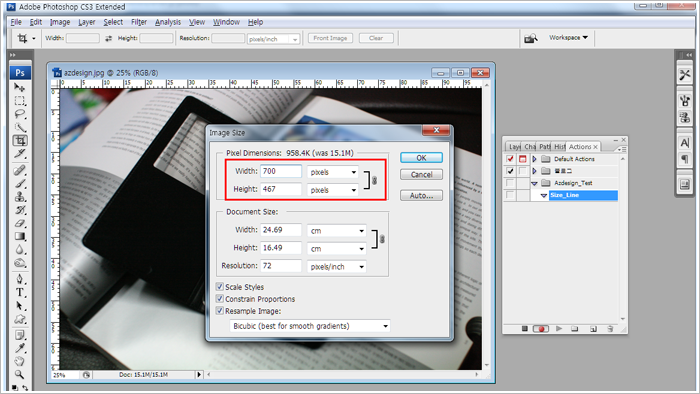Click the crossed-tools icon in right dock
Image resolution: width=700 pixels, height=394 pixels.
click(684, 75)
